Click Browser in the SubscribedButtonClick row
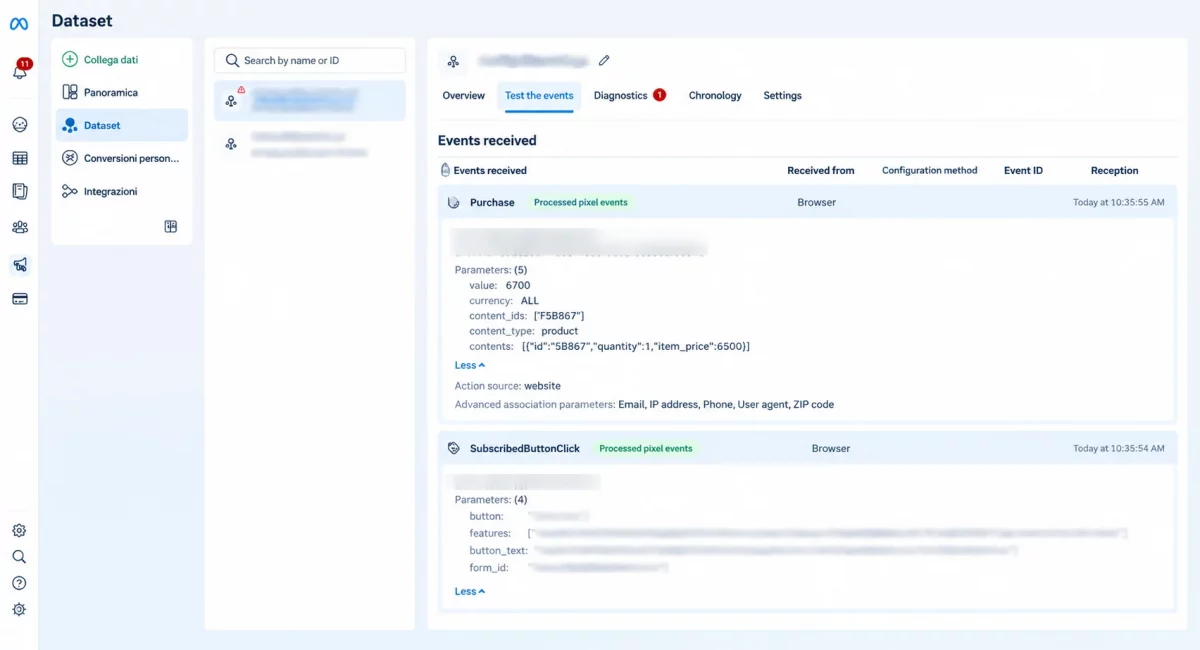 pos(830,448)
